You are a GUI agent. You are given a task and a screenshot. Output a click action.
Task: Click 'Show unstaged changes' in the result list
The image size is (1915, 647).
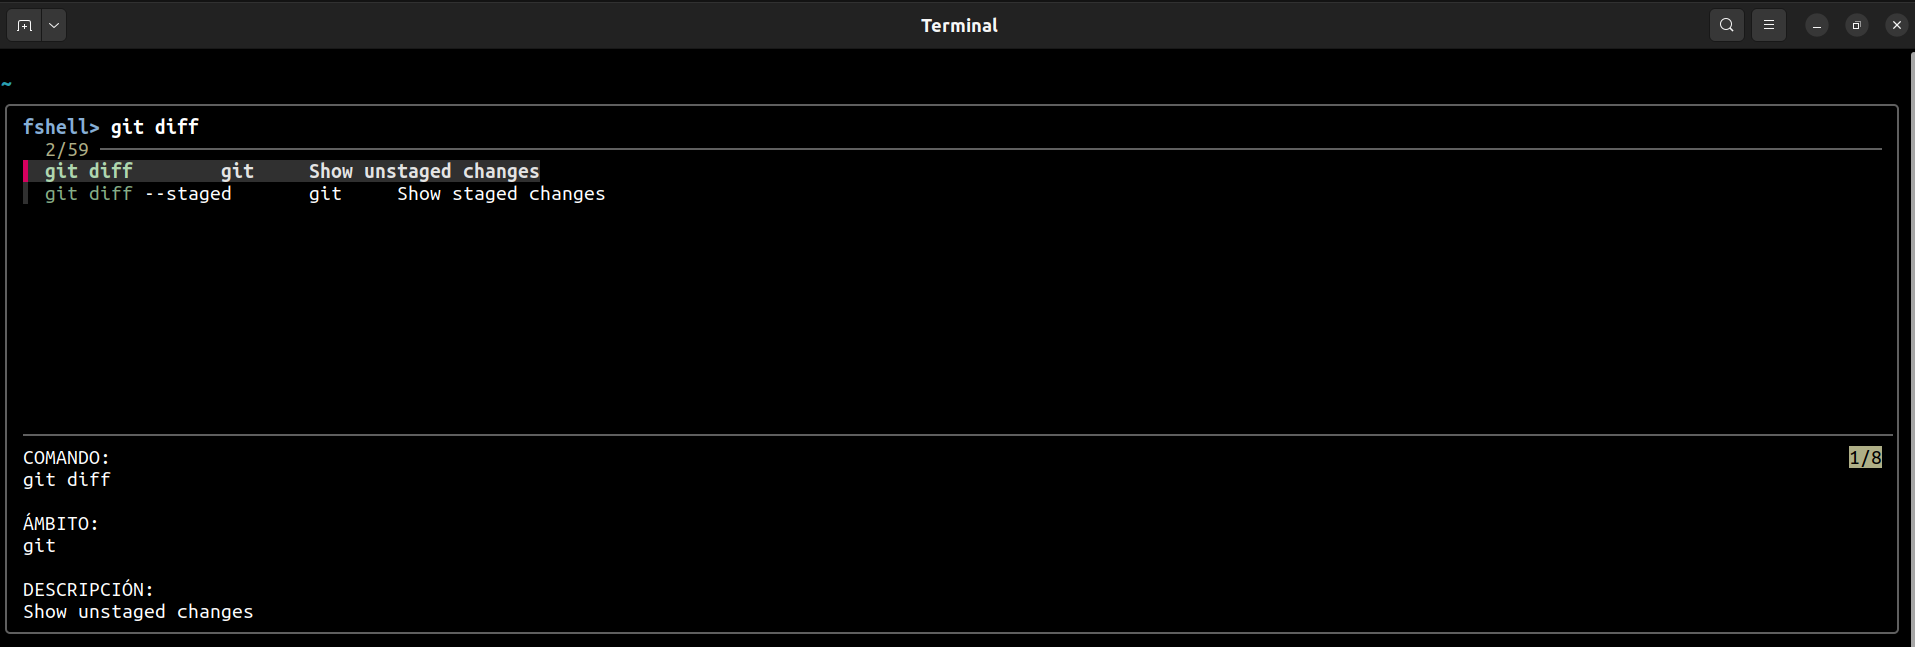pos(424,171)
